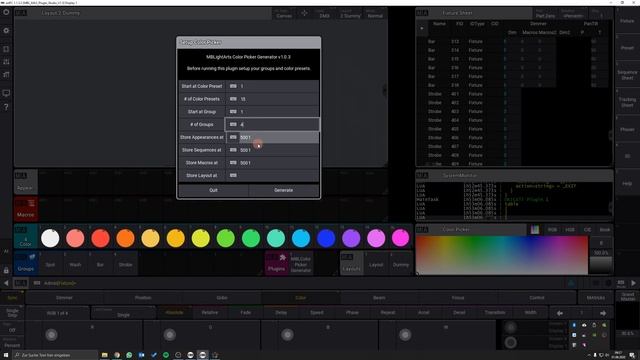This screenshot has width=640, height=360.
Task: Toggle the Transition layer
Action: pyautogui.click(x=495, y=312)
